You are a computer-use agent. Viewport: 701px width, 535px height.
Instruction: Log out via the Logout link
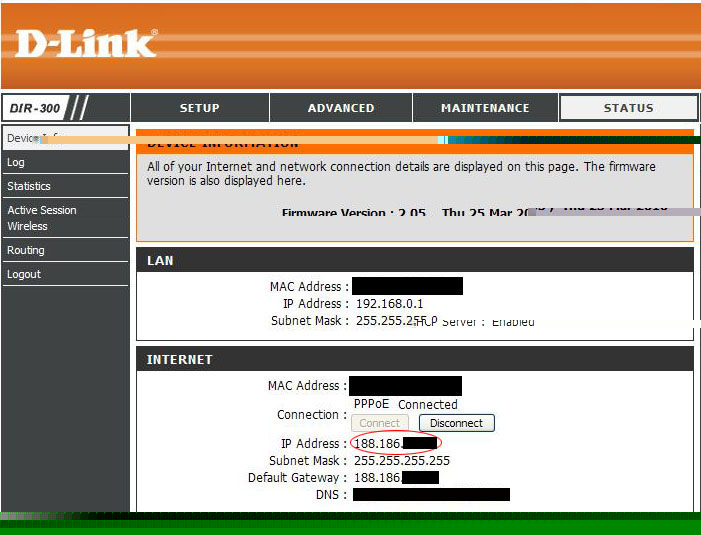[x=24, y=274]
